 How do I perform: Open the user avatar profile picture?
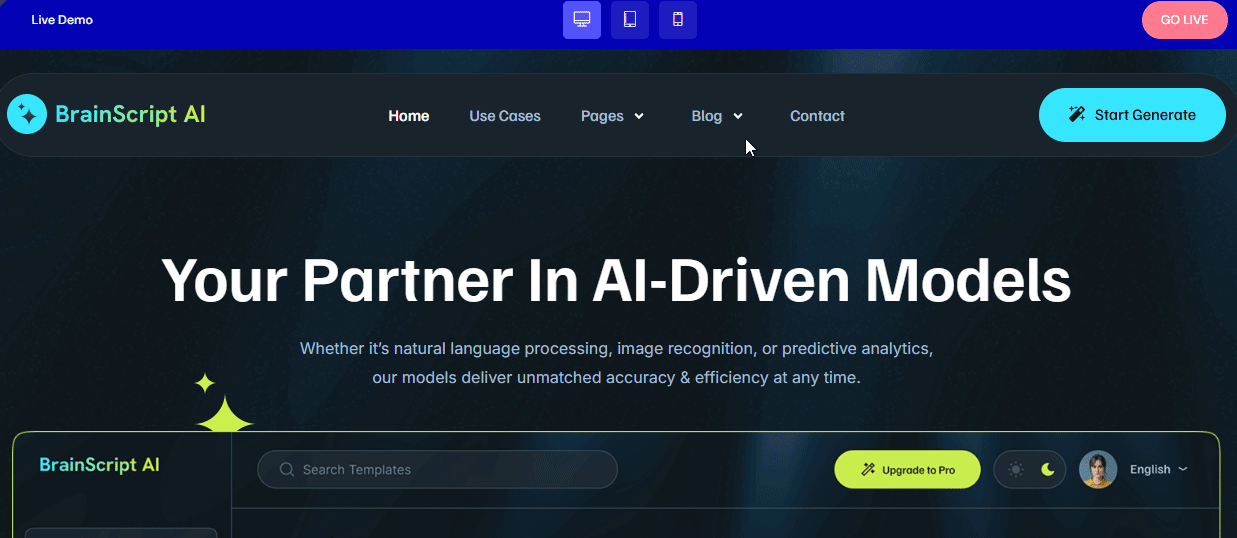[x=1098, y=469]
